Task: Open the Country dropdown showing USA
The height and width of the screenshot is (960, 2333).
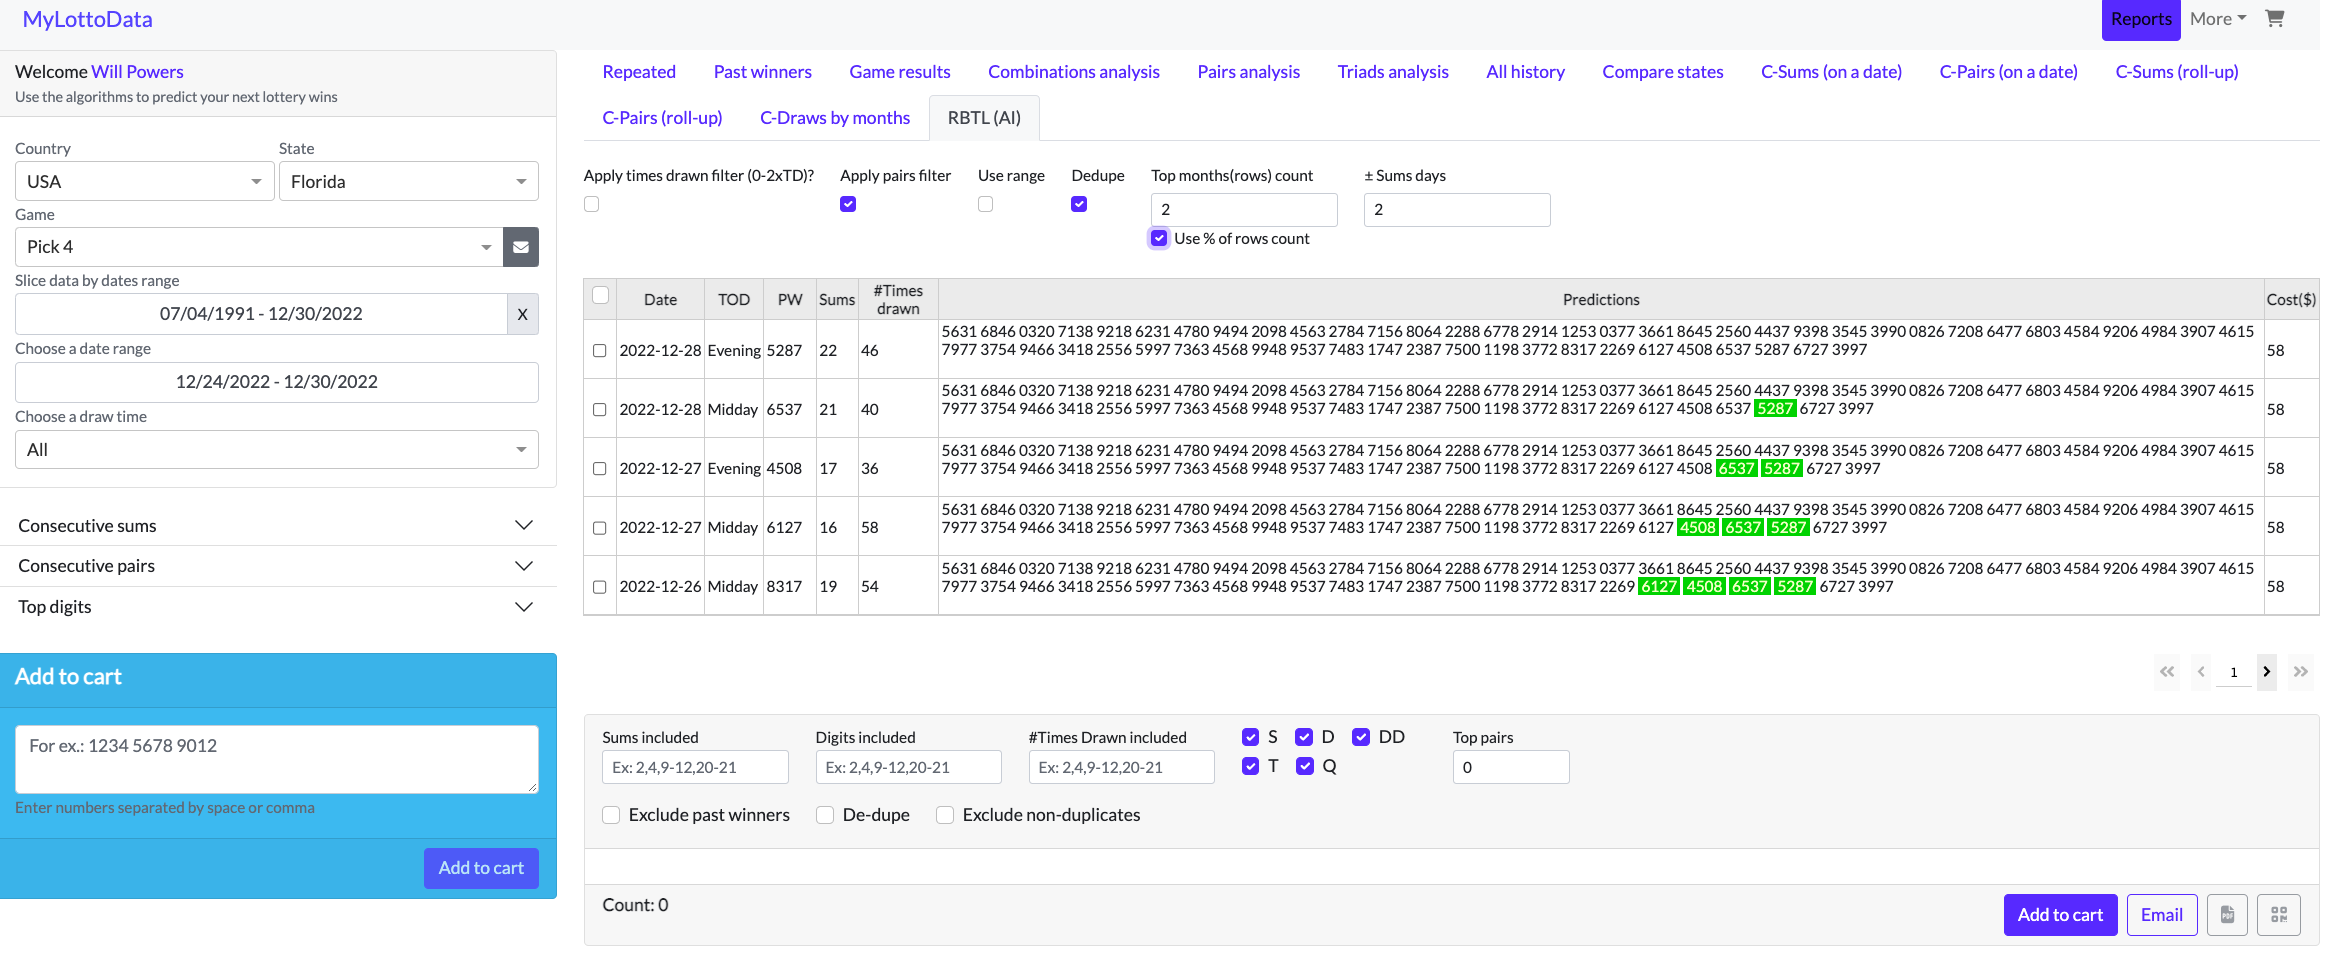Action: [x=145, y=181]
